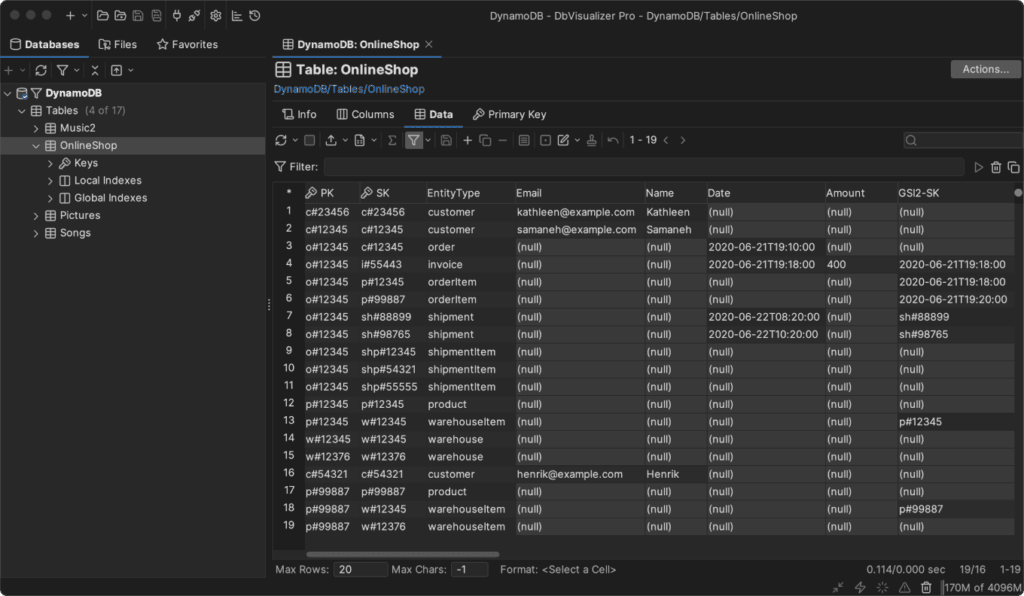This screenshot has width=1024, height=596.
Task: Collapse all tree nodes in Databases panel
Action: (94, 71)
